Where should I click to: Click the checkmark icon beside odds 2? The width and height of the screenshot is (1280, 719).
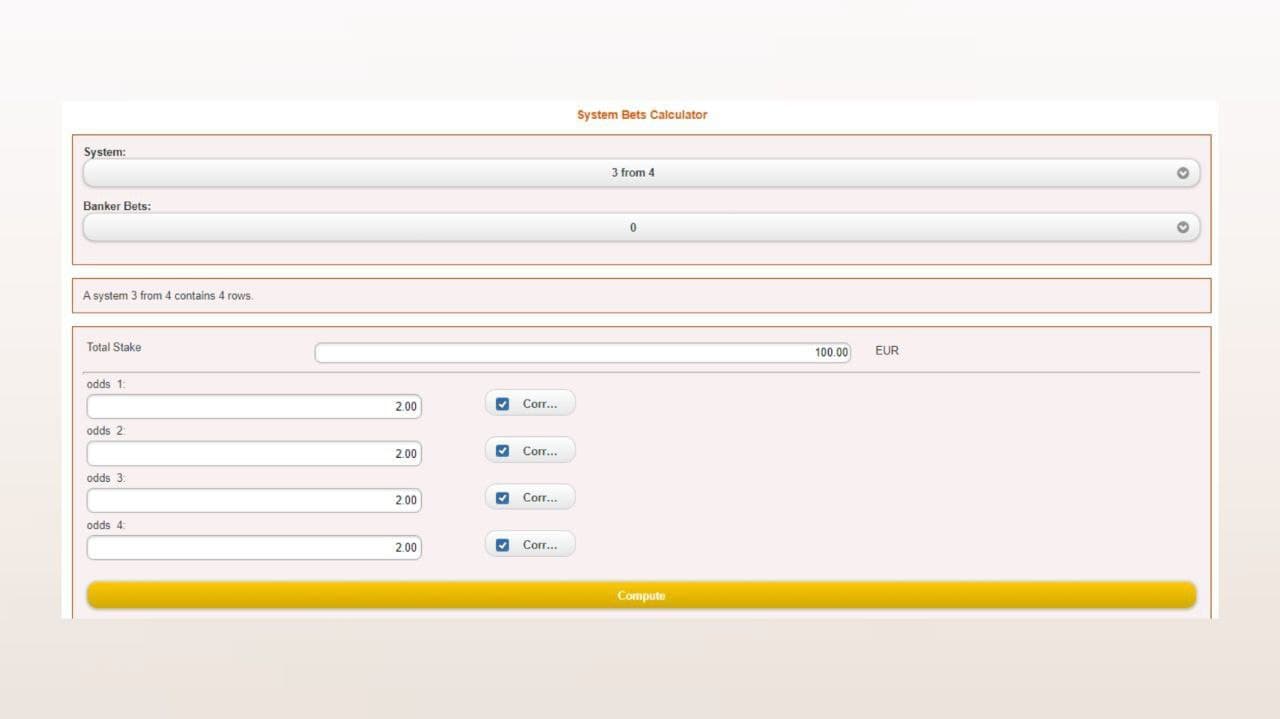503,450
